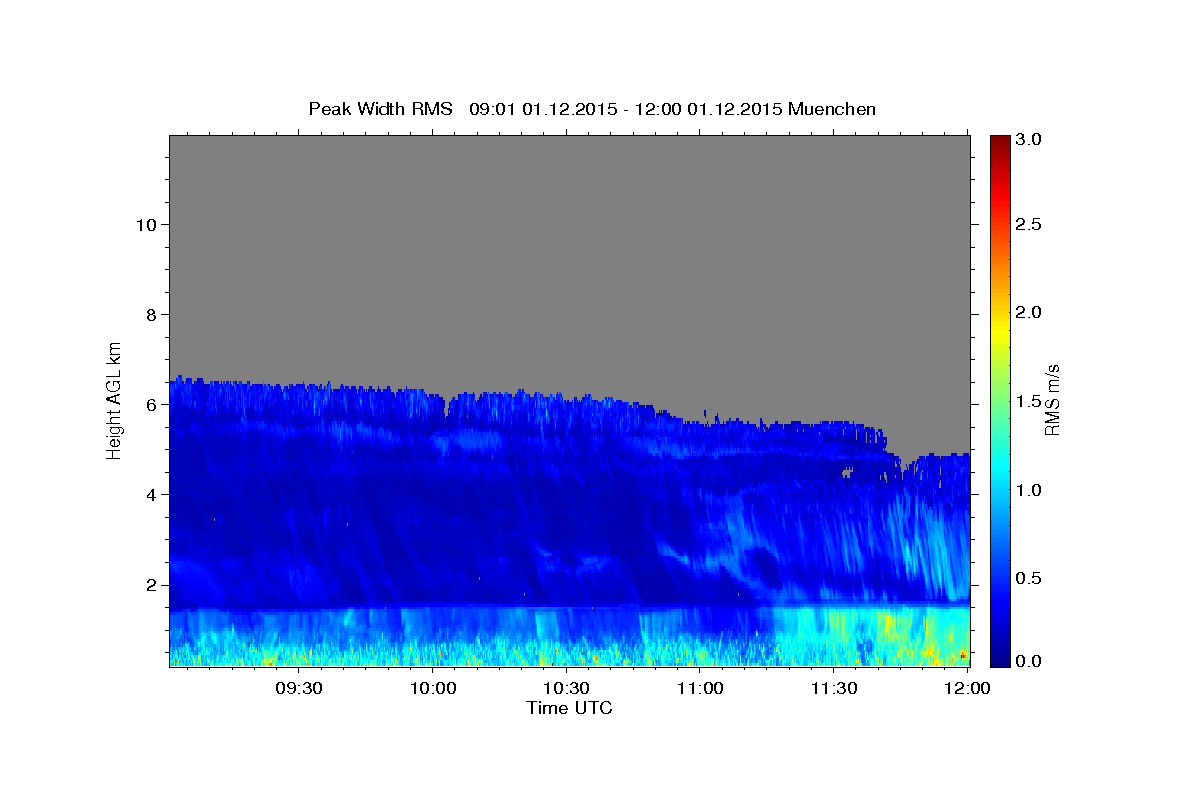The width and height of the screenshot is (1200, 800).
Task: Click the dark red top of the colorbar
Action: pos(1000,142)
